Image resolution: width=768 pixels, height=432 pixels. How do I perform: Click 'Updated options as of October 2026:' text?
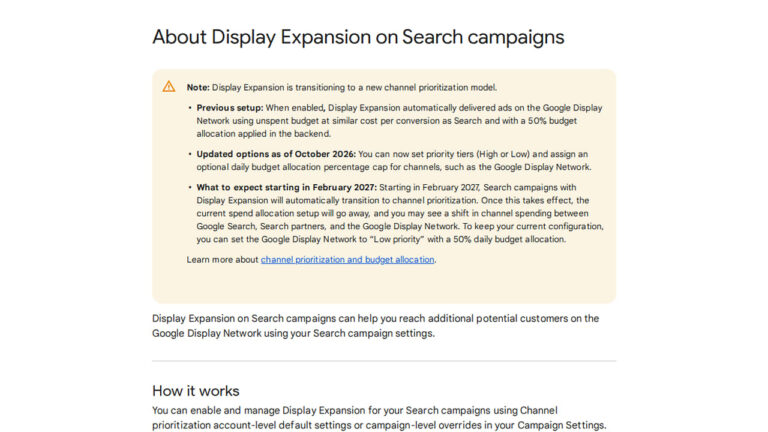coord(276,154)
